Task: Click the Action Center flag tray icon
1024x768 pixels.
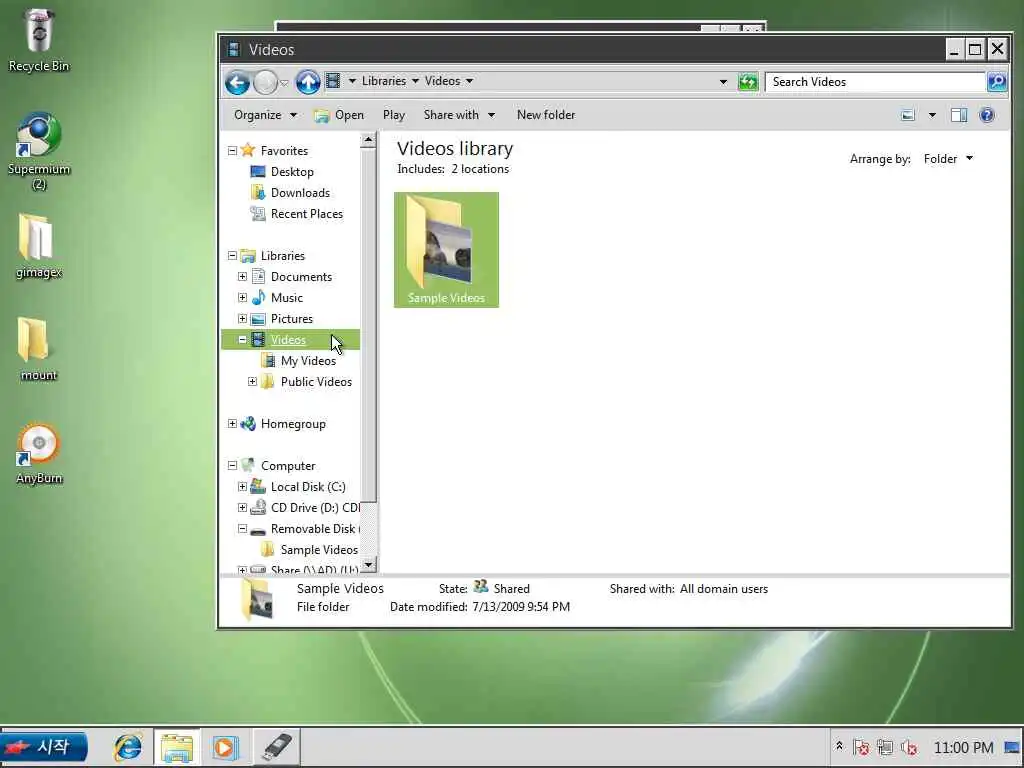Action: (861, 747)
